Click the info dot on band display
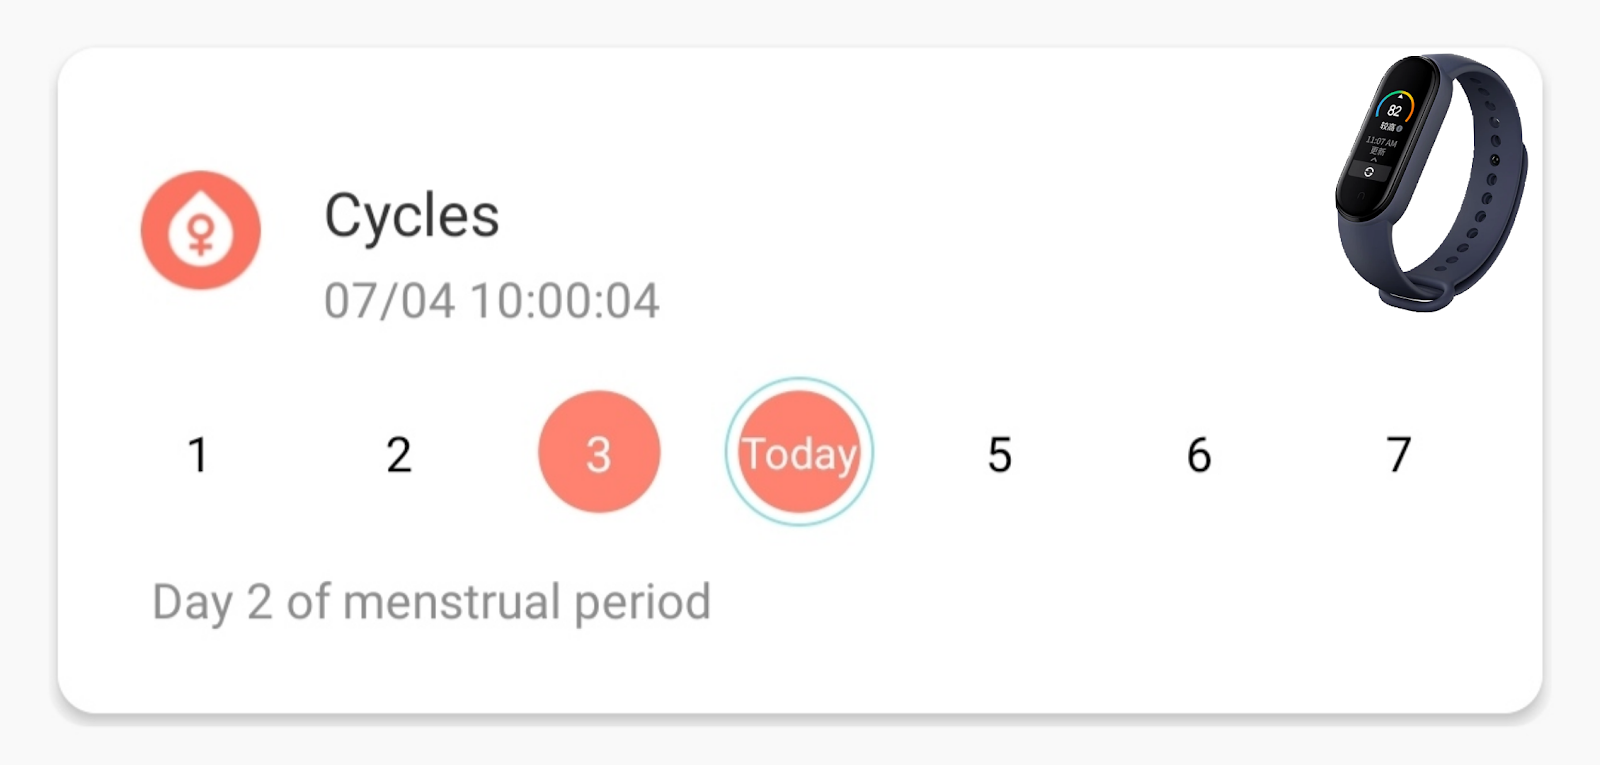Screen dimensions: 1600x765 [x=1400, y=128]
